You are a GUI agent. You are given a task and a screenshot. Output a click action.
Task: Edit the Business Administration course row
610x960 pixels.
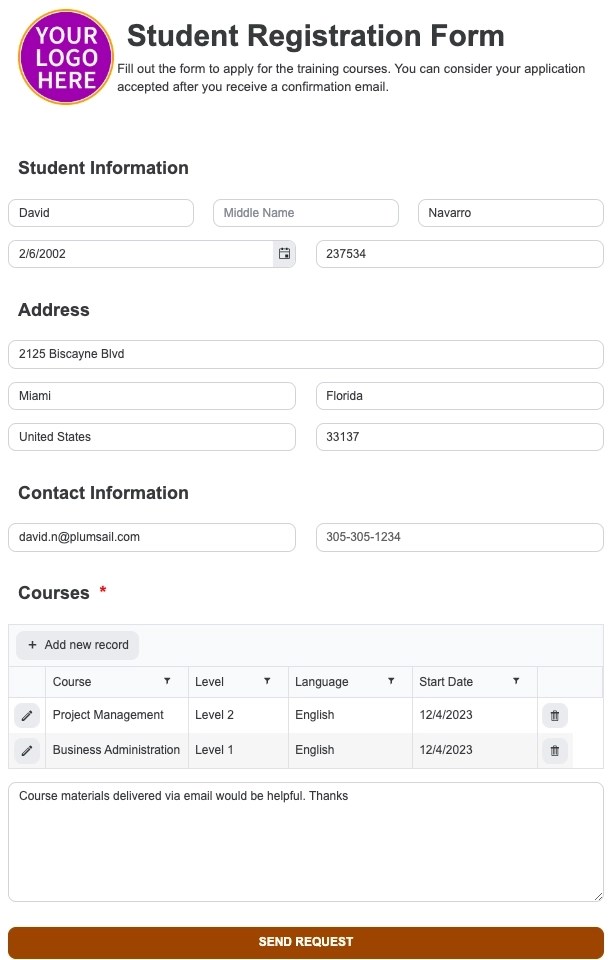[x=27, y=751]
